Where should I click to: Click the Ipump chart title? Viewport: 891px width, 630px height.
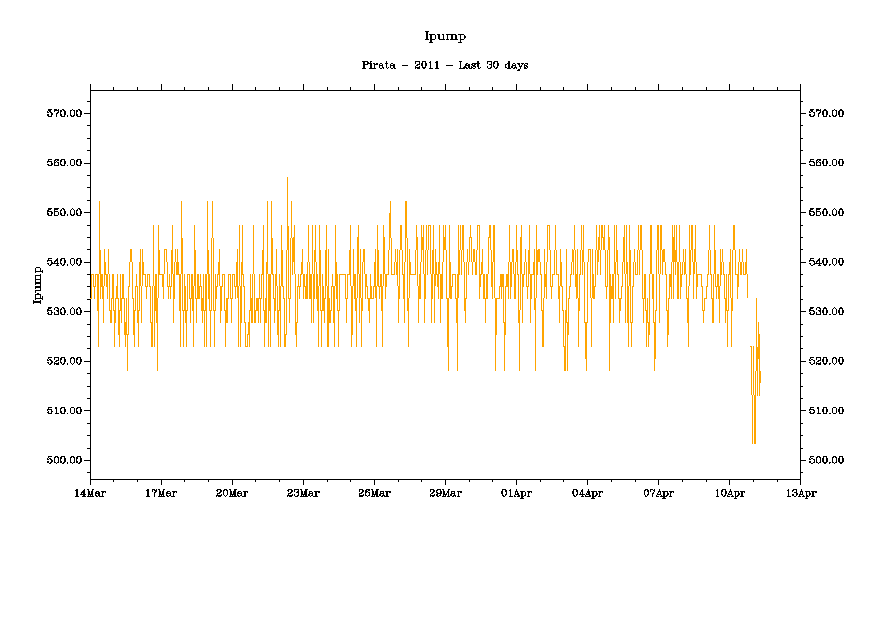[x=445, y=37]
